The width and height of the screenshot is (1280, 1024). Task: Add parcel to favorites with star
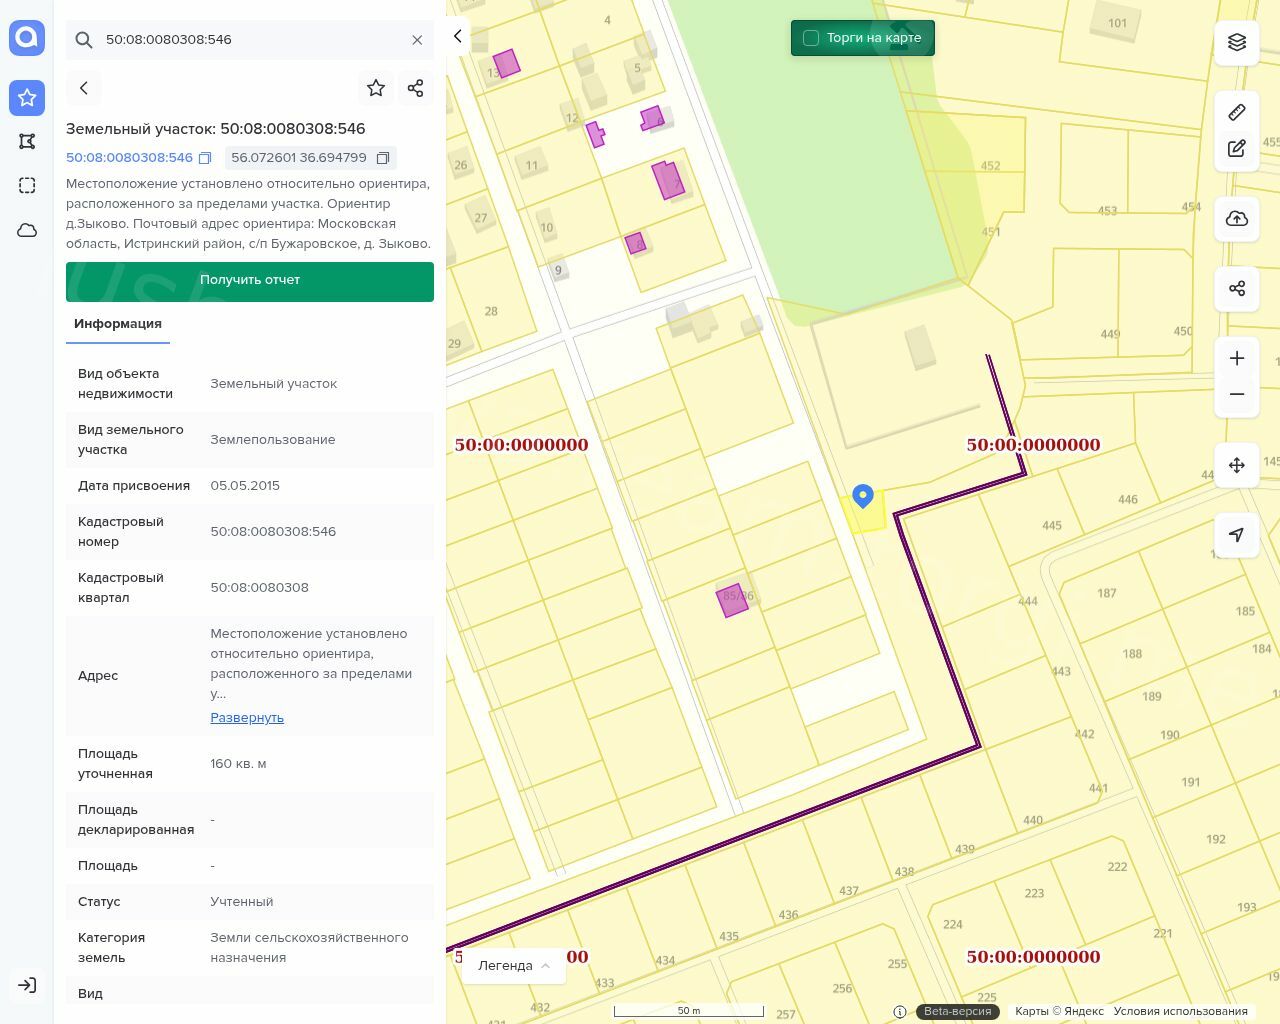[x=376, y=88]
